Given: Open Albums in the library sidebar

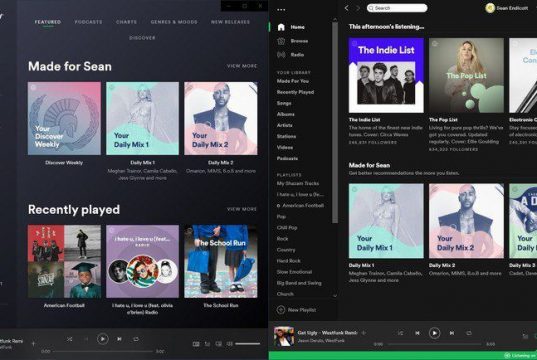Looking at the screenshot, I should click(x=286, y=114).
